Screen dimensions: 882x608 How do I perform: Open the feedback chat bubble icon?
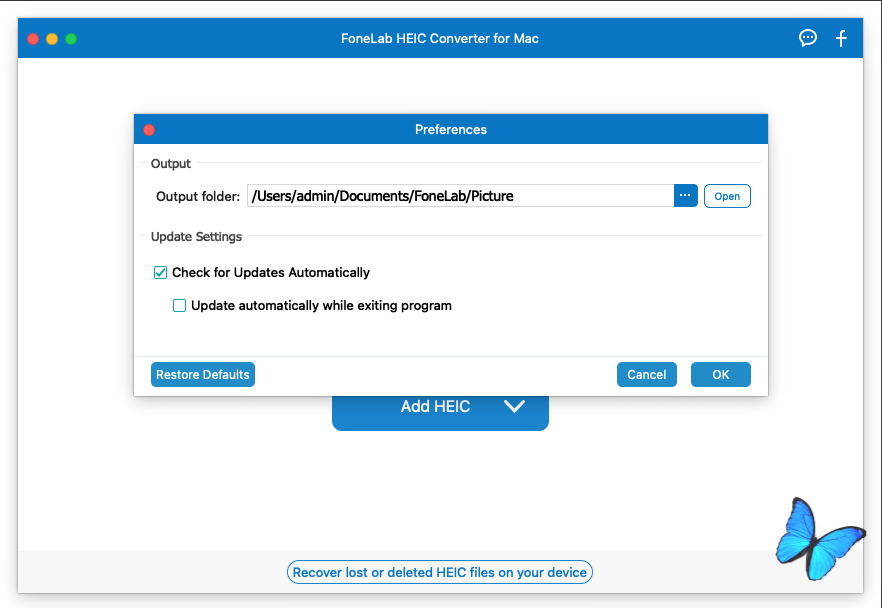tap(808, 38)
